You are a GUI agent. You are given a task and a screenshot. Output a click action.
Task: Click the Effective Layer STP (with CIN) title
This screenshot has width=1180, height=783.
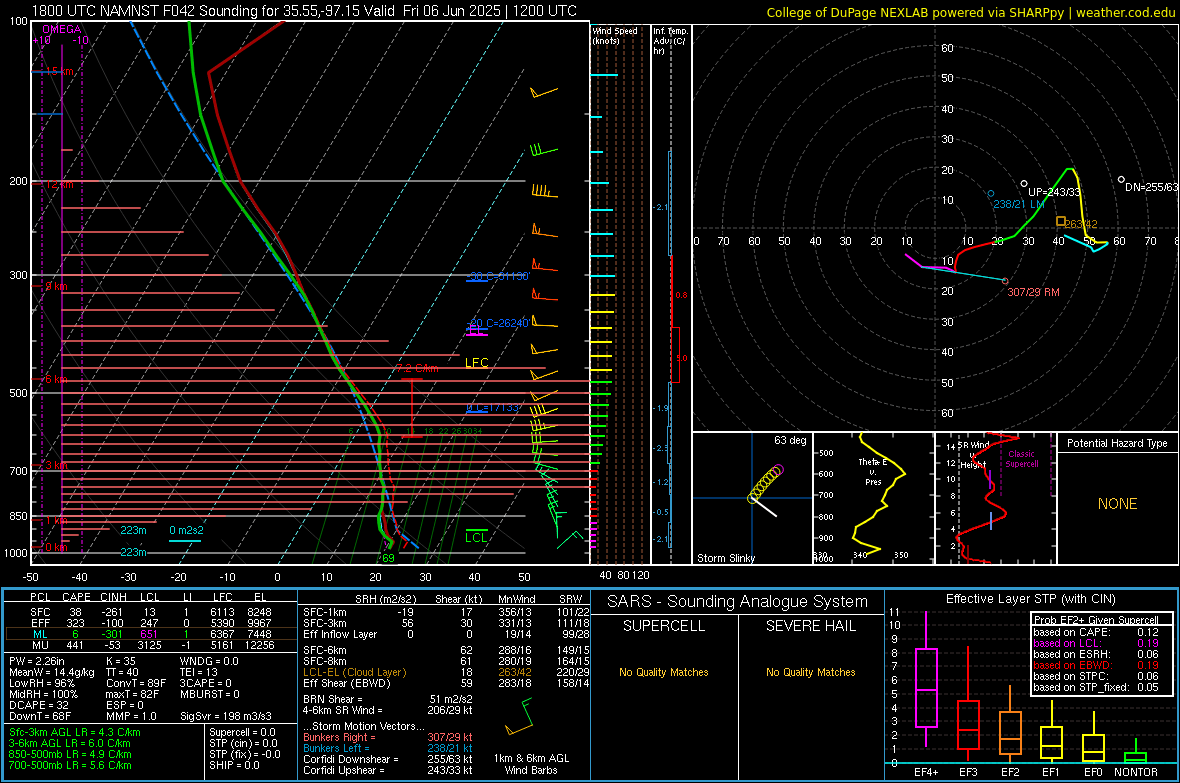(x=1030, y=599)
